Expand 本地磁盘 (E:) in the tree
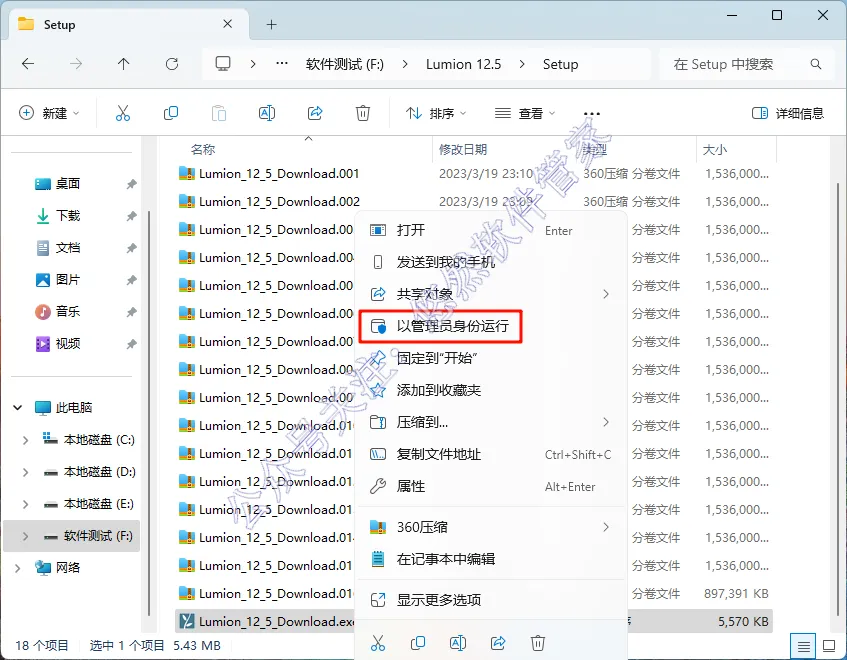Viewport: 847px width, 660px height. point(25,504)
